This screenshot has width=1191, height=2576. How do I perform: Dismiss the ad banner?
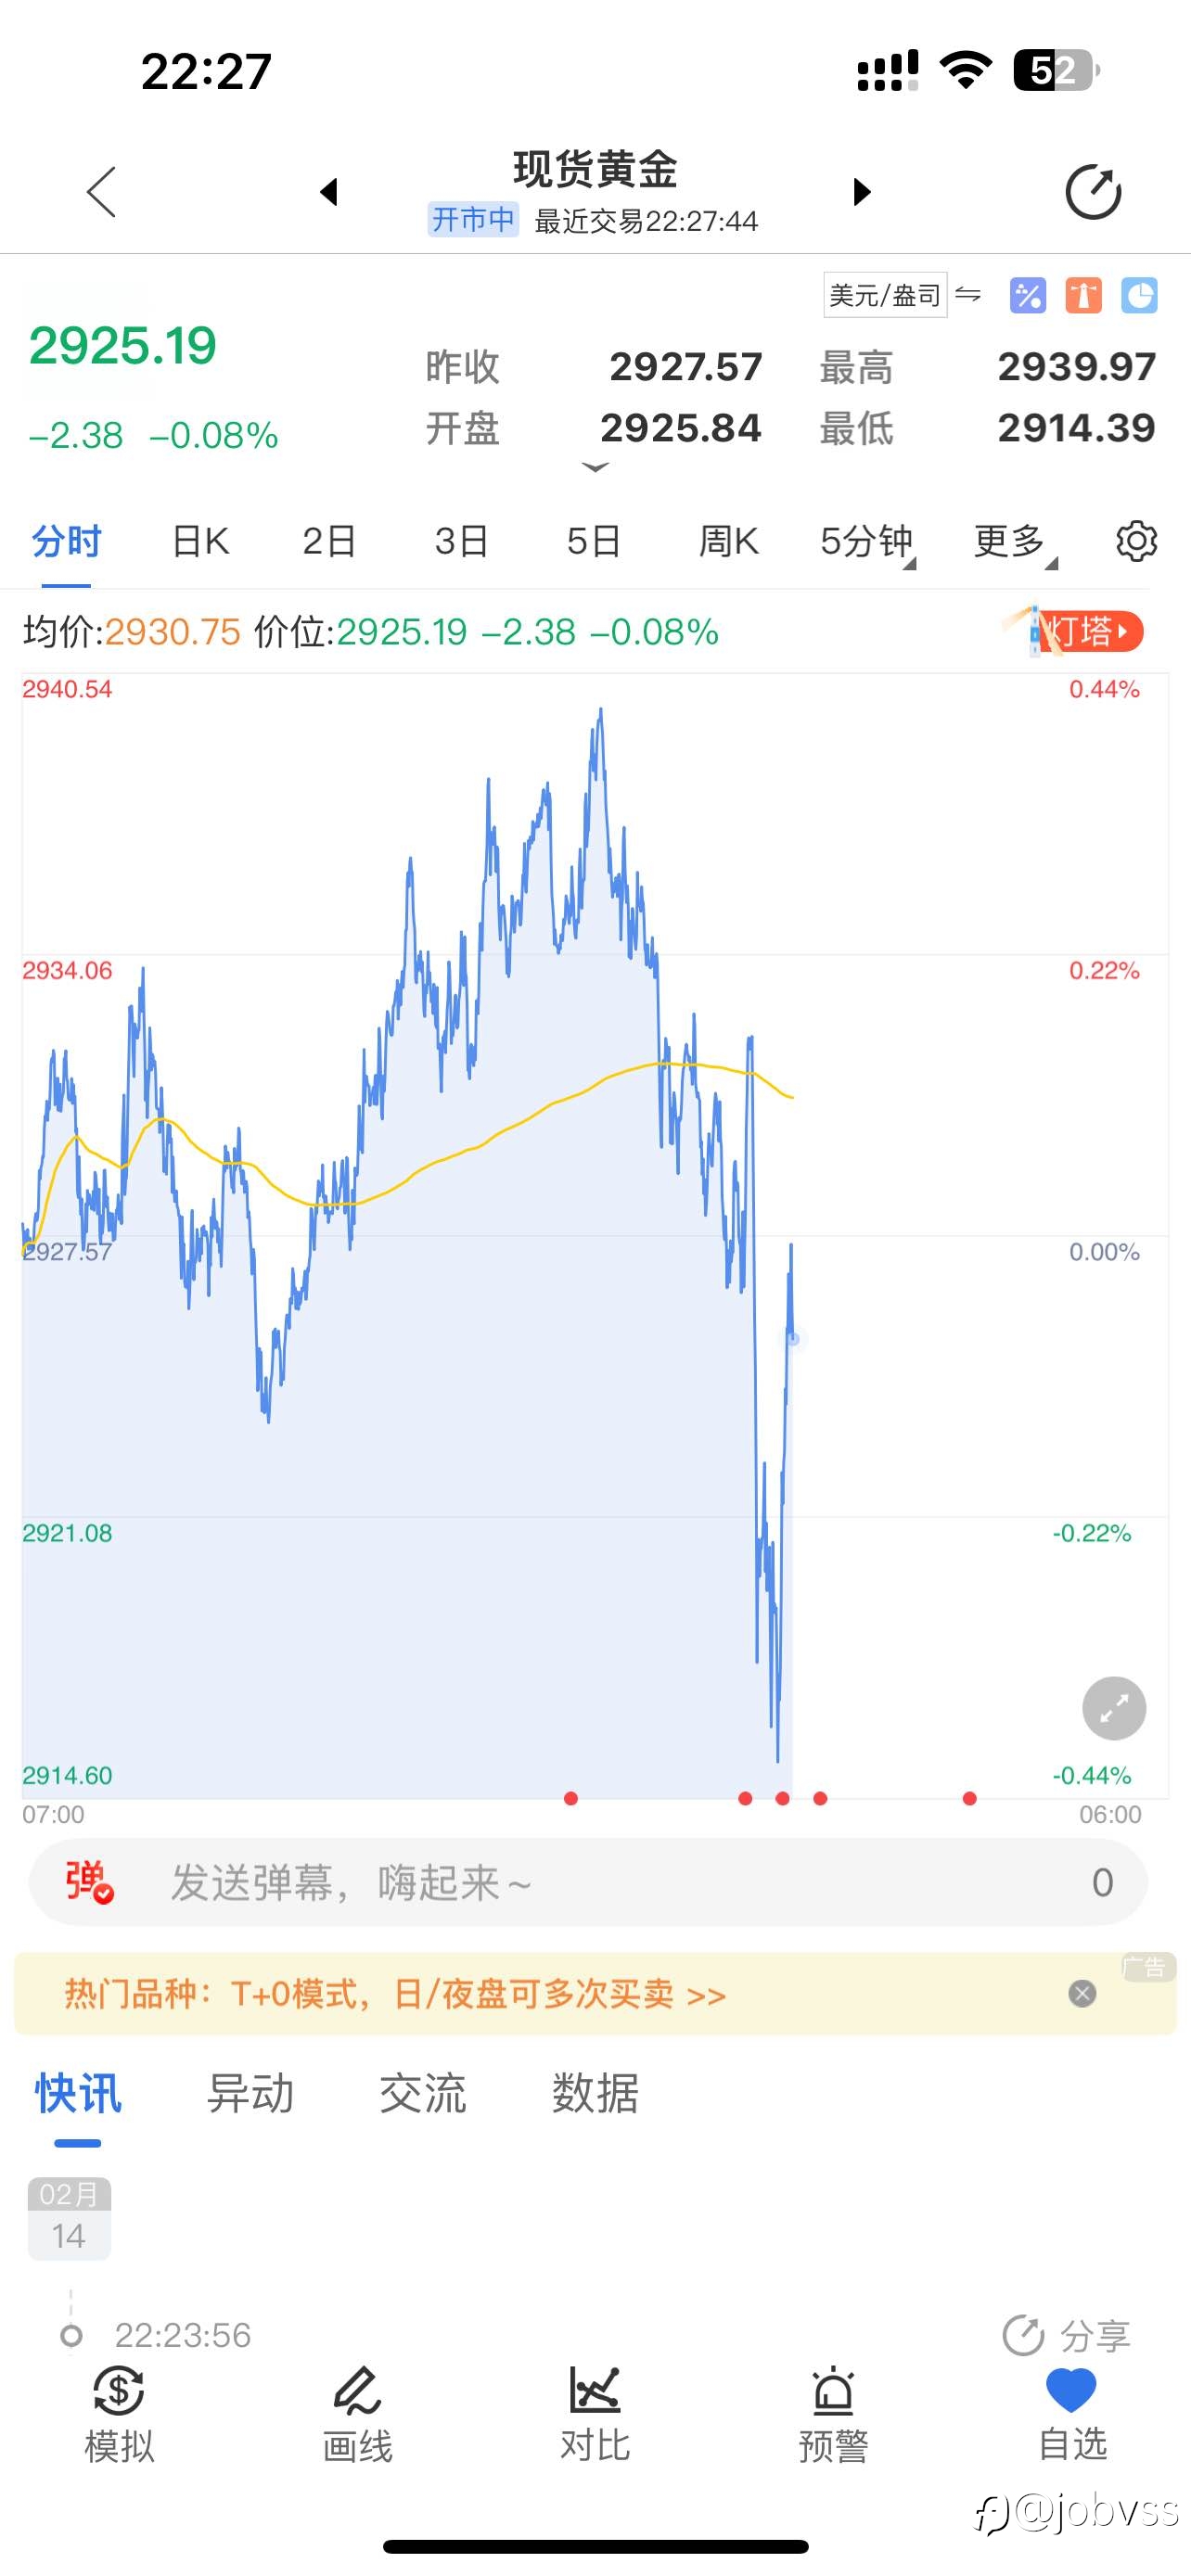click(x=1082, y=1994)
